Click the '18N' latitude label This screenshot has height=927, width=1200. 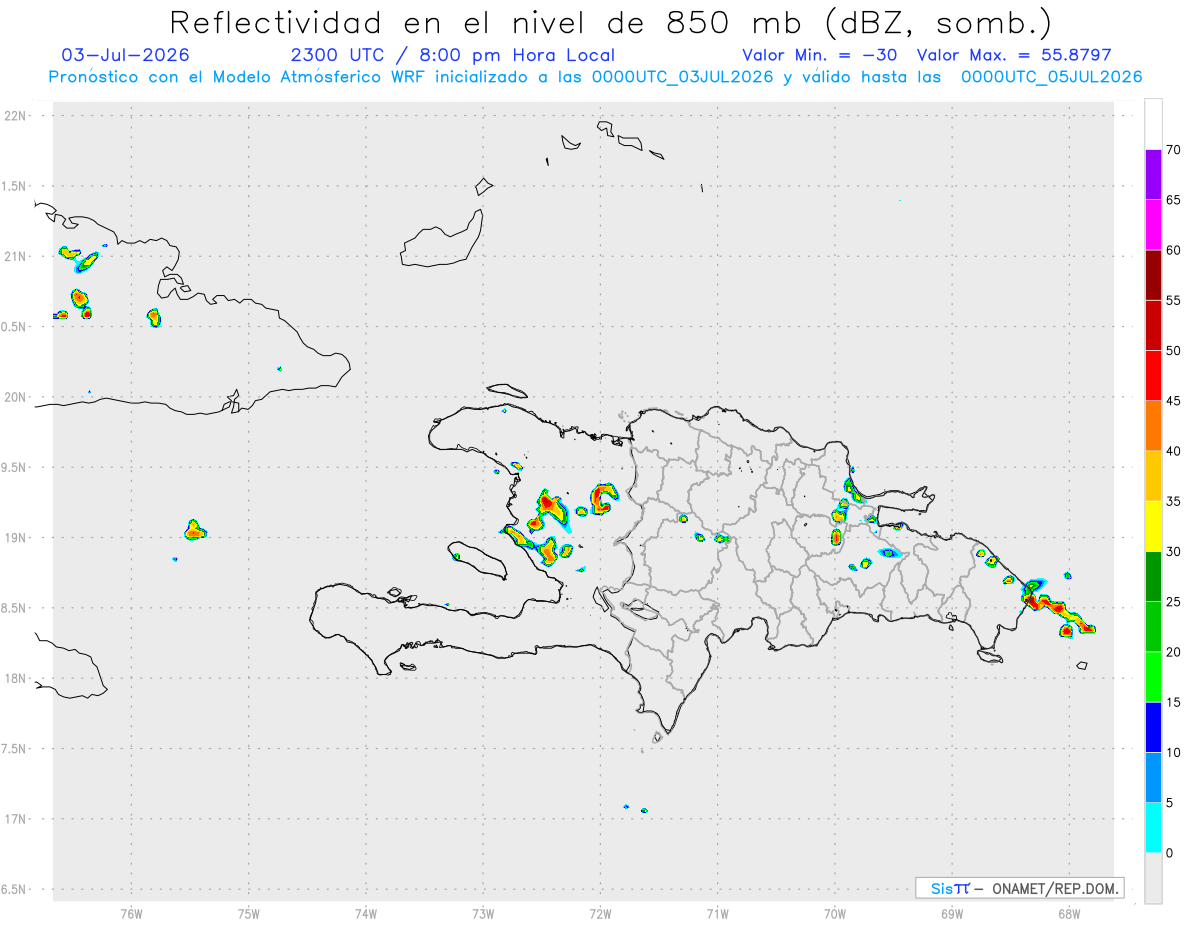[x=16, y=679]
